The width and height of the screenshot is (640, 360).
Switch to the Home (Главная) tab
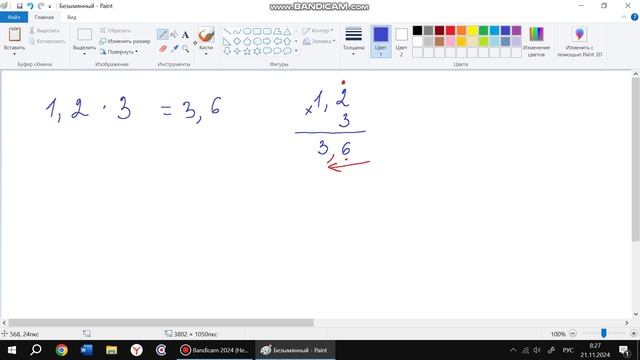tap(44, 17)
